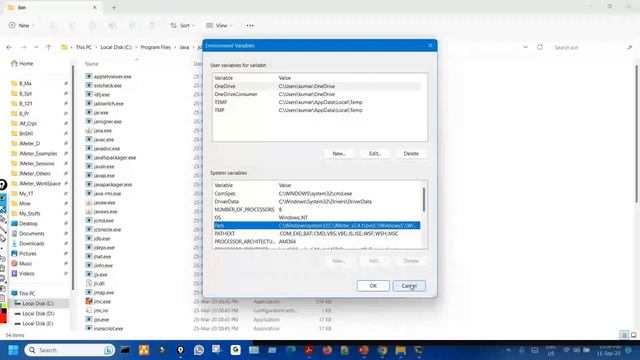640x360 pixels.
Task: Click This PC in the breadcrumb path
Action: 84,47
